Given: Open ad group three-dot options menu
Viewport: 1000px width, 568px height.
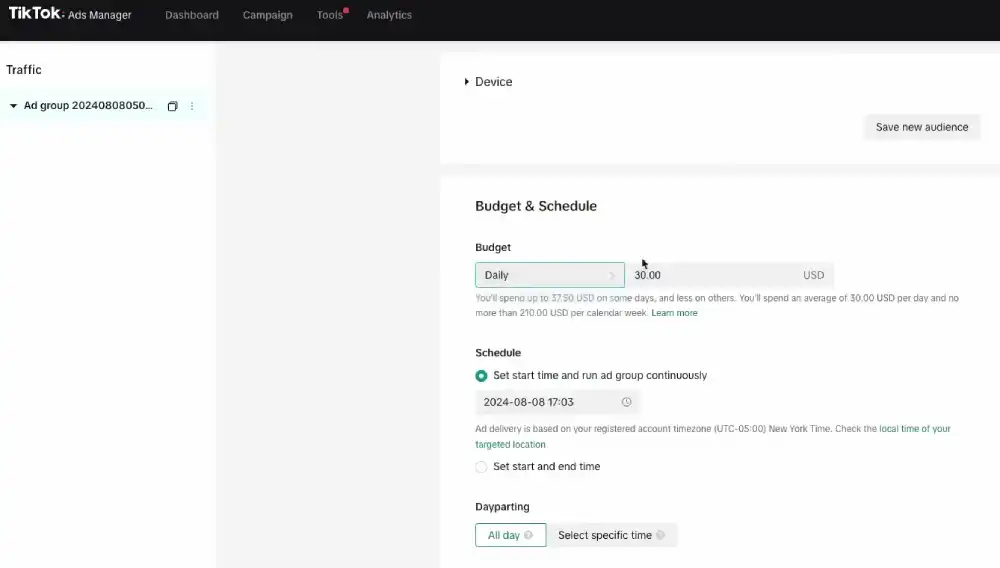Looking at the screenshot, I should point(192,106).
